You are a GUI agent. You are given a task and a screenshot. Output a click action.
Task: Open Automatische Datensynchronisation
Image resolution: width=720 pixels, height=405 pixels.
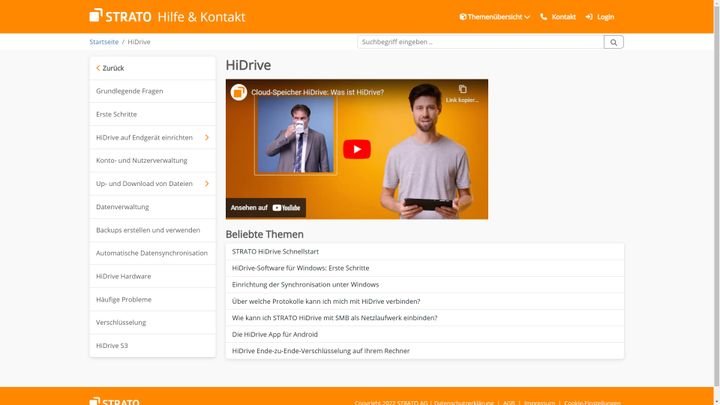[152, 253]
